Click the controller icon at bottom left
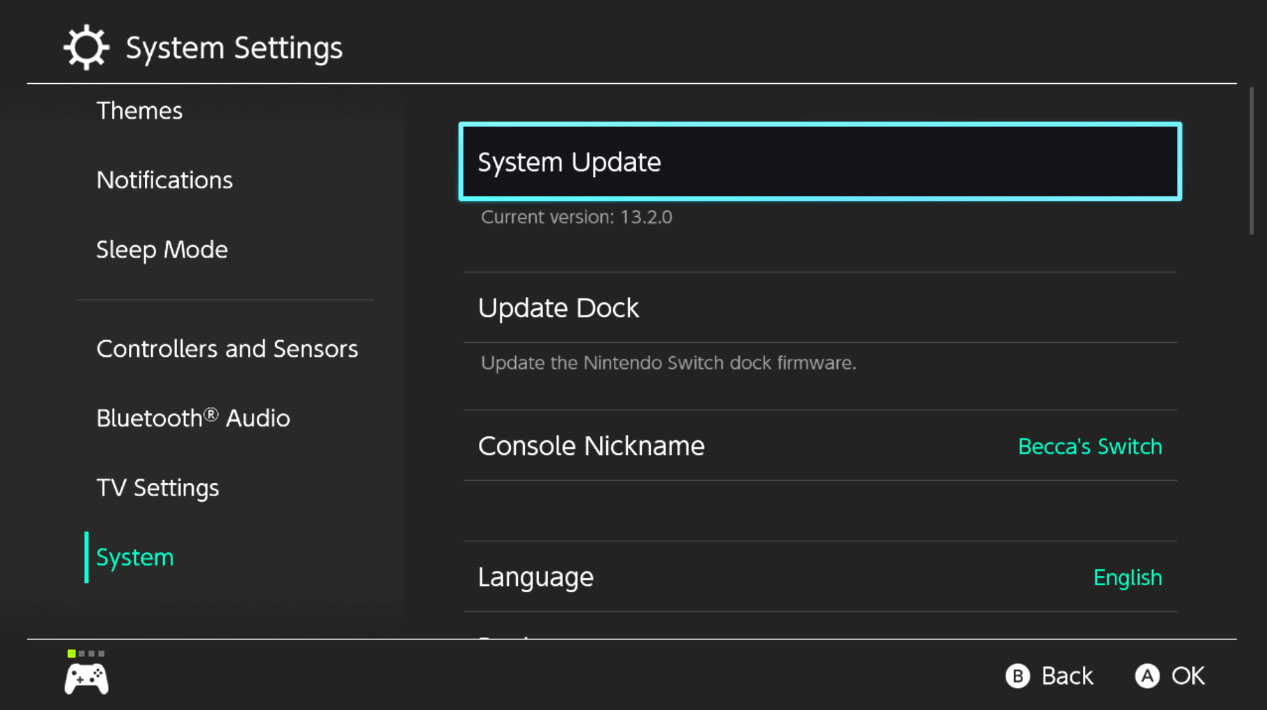 86,679
